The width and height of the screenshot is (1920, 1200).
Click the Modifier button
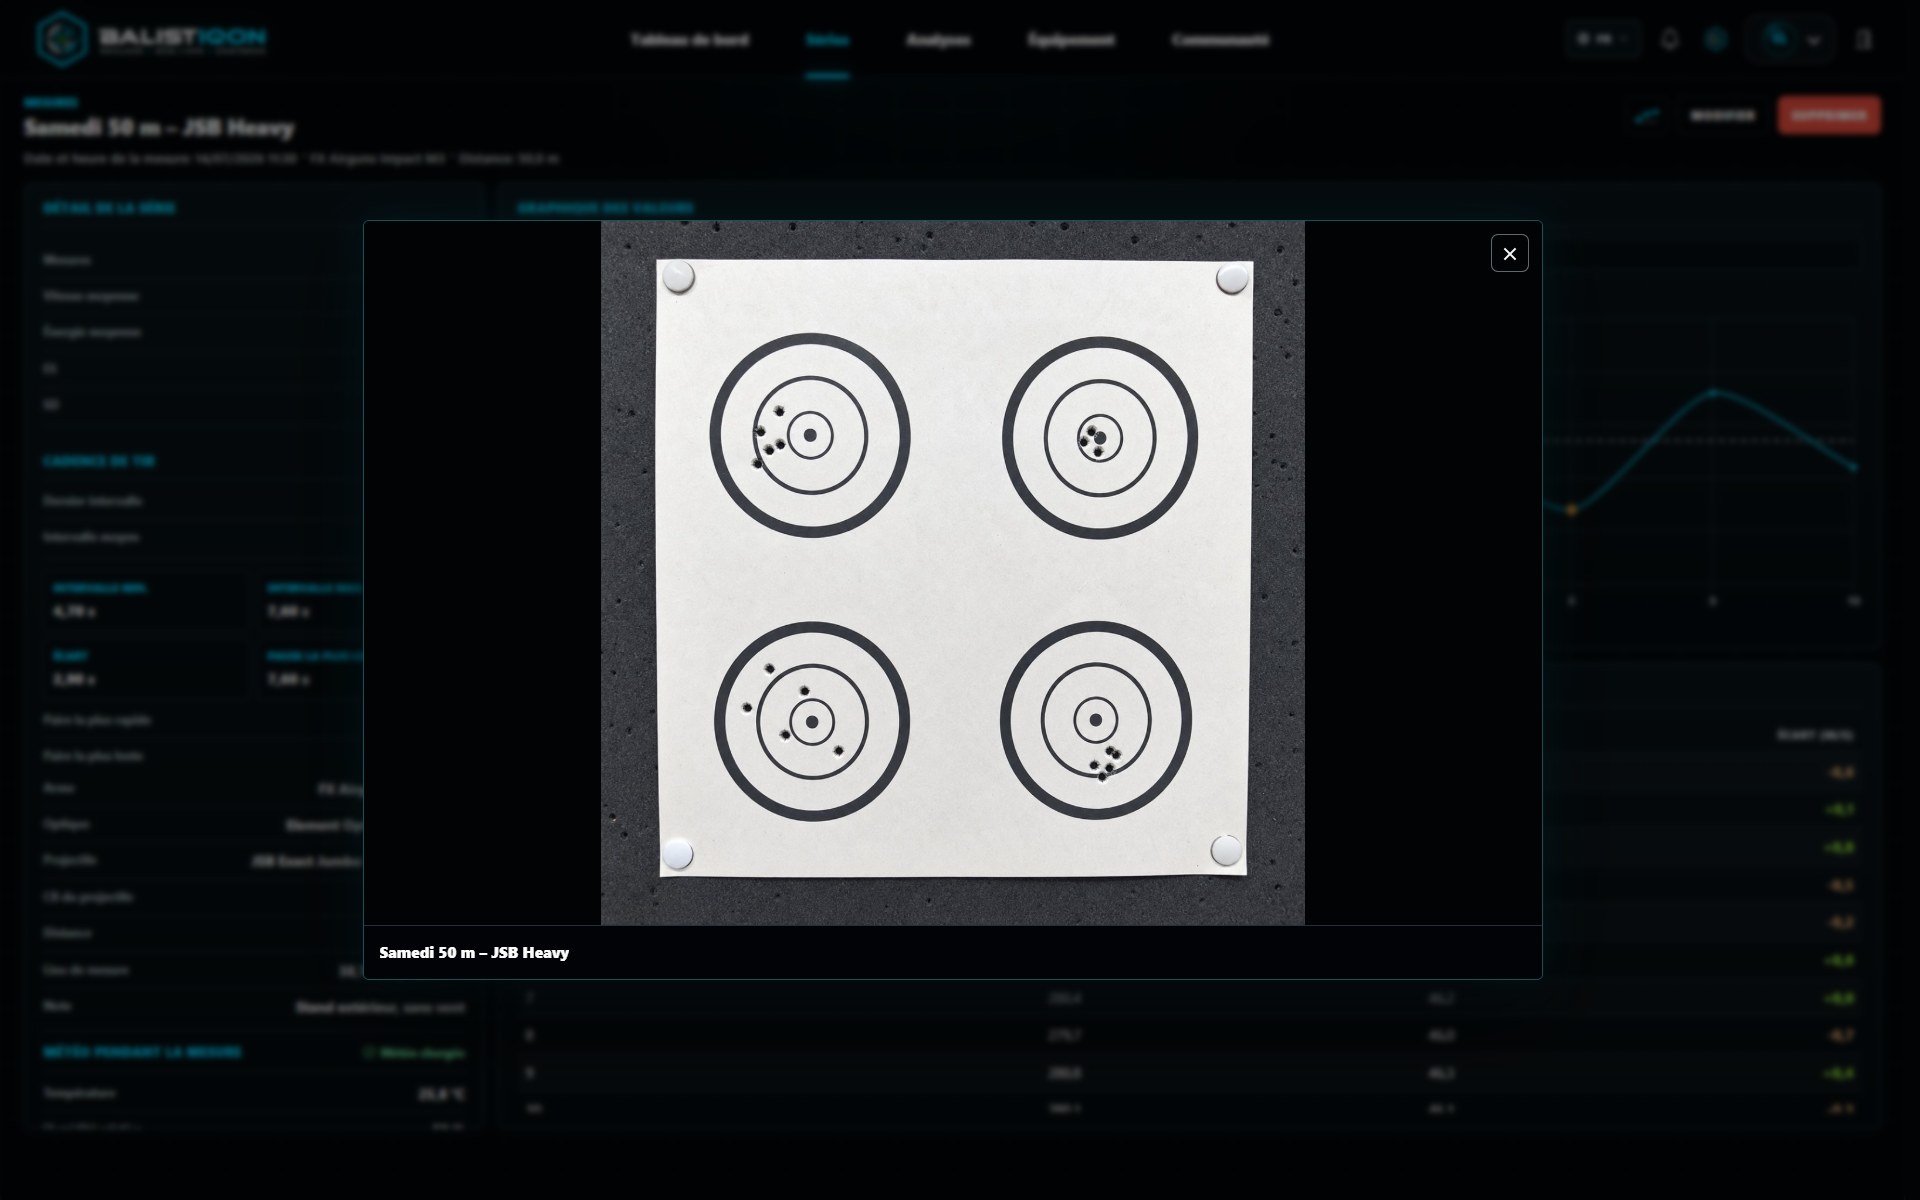coord(1722,116)
